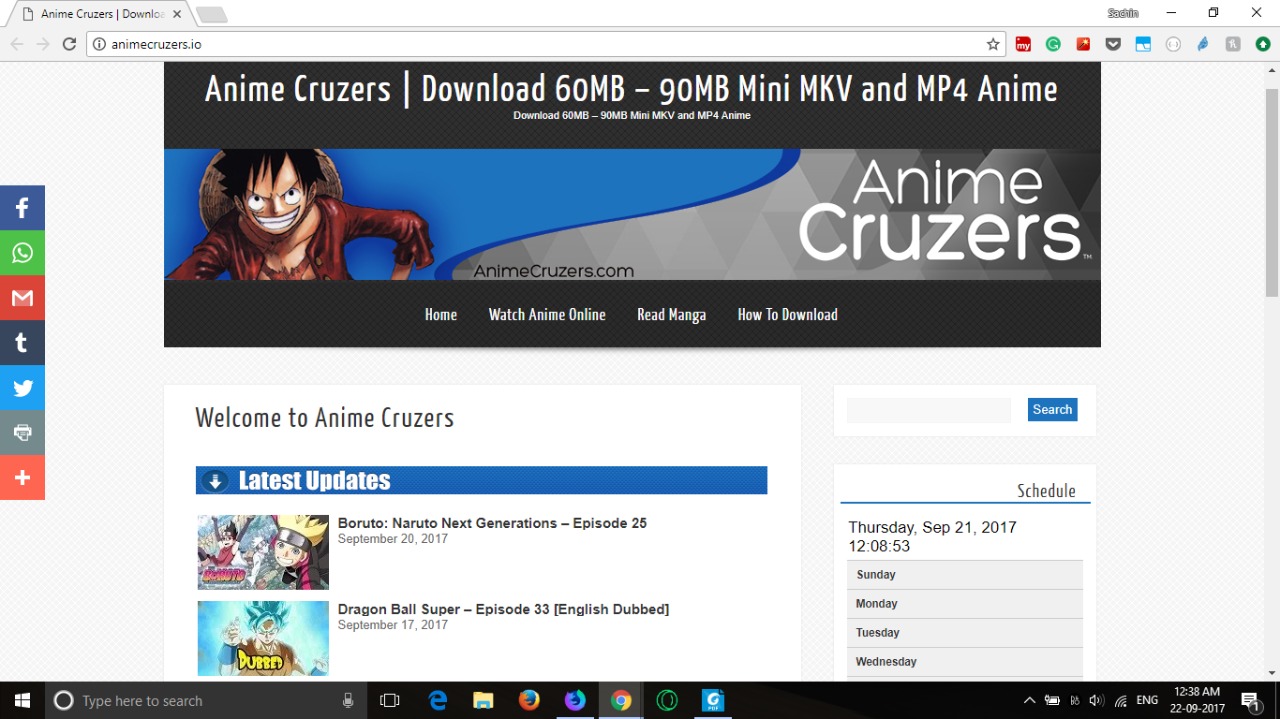Open the Home menu item
The width and height of the screenshot is (1280, 719).
tap(441, 314)
